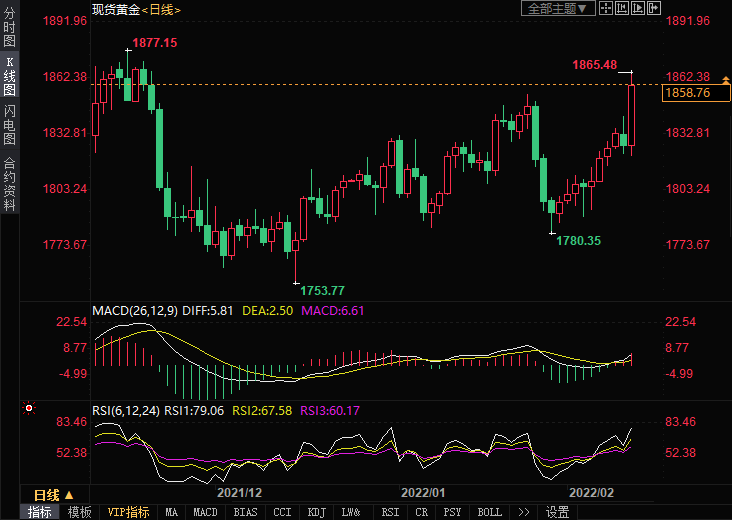Open the 合约资料 side tab
The height and width of the screenshot is (520, 732).
tap(9, 184)
